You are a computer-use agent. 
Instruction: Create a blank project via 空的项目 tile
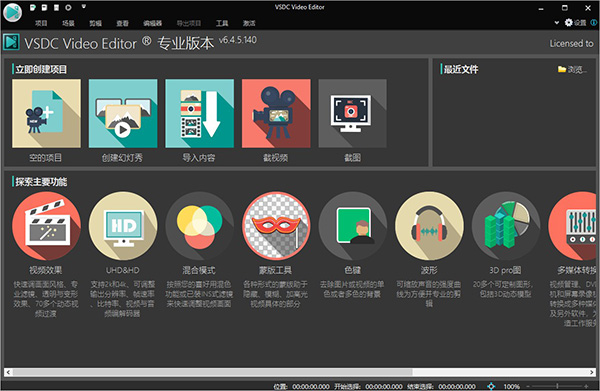(x=46, y=113)
